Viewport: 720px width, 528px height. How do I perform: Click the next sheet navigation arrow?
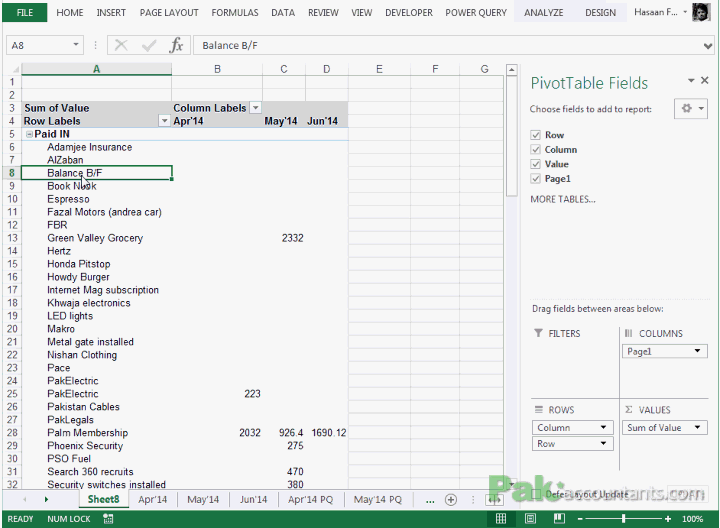[46, 500]
